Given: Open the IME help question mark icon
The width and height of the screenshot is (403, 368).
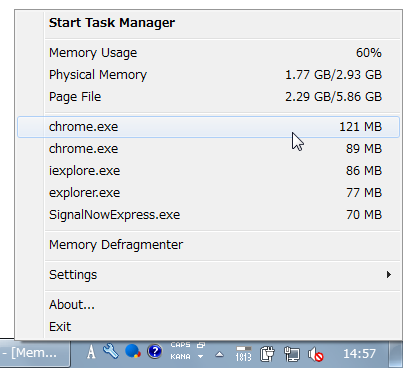Looking at the screenshot, I should pos(154,351).
